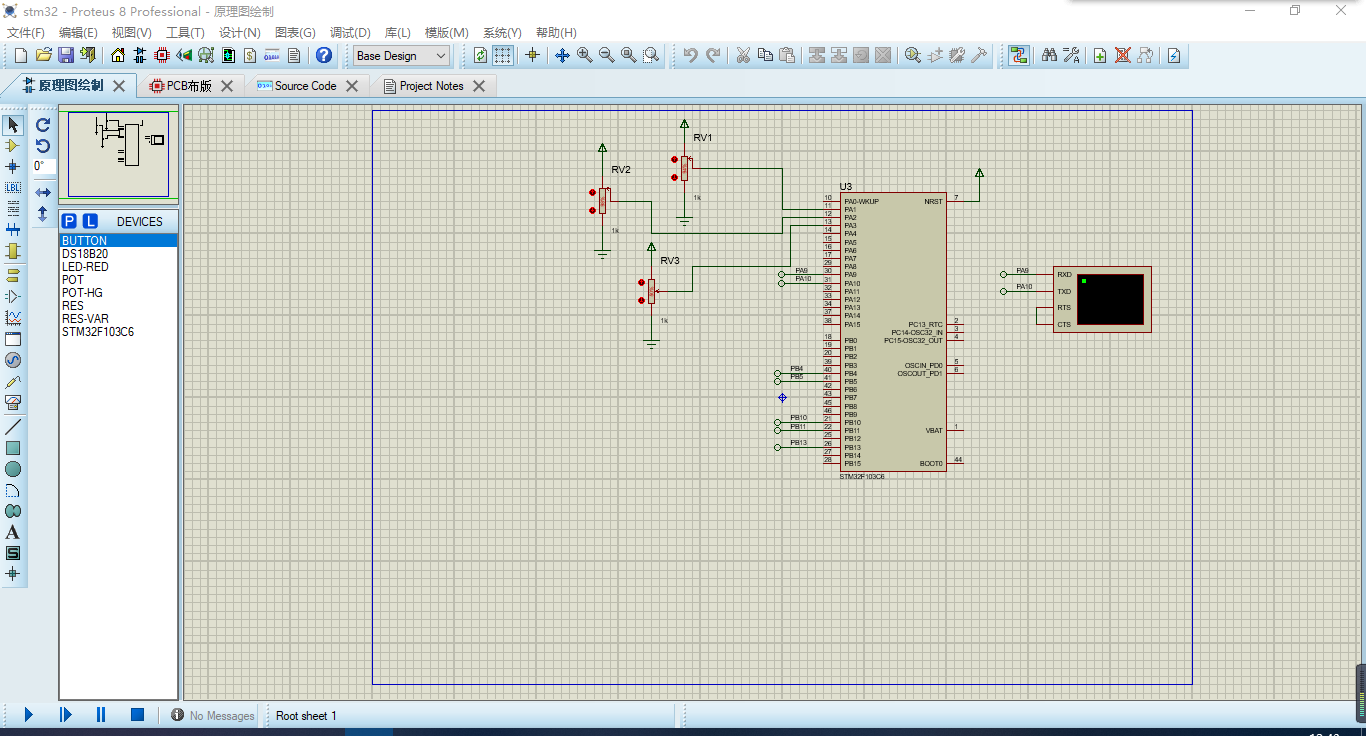Viewport: 1366px width, 736px height.
Task: Select the Terminals Mode tool
Action: point(13,275)
